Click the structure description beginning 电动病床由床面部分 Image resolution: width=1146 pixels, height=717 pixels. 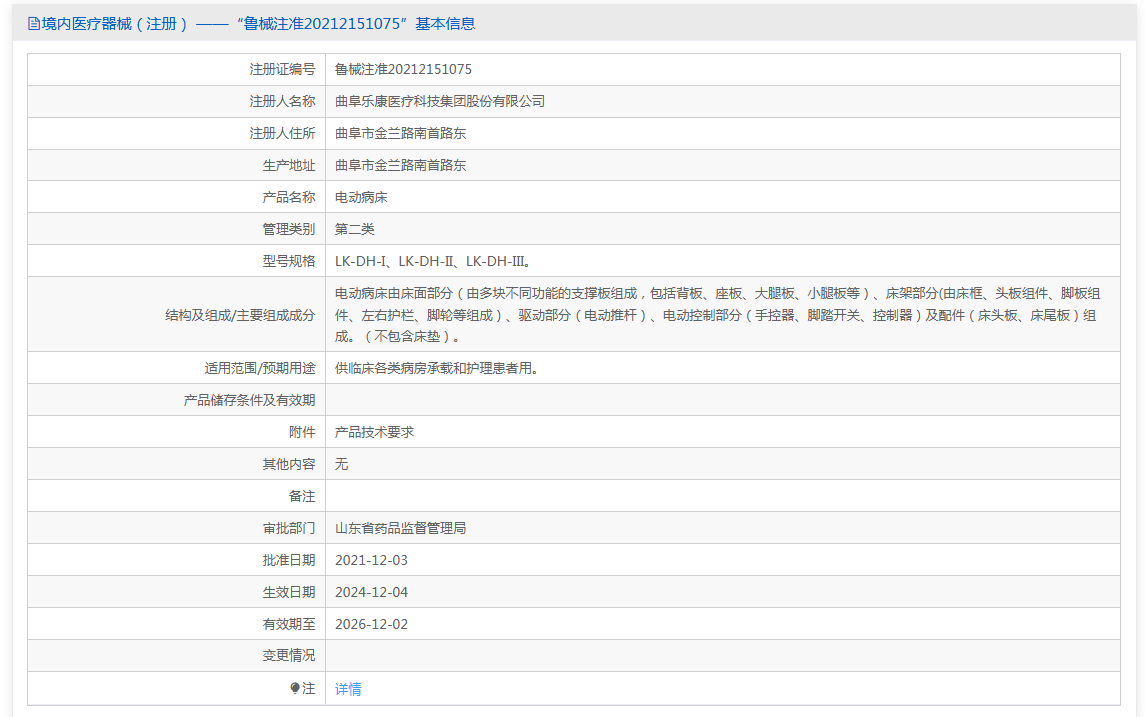(x=718, y=315)
